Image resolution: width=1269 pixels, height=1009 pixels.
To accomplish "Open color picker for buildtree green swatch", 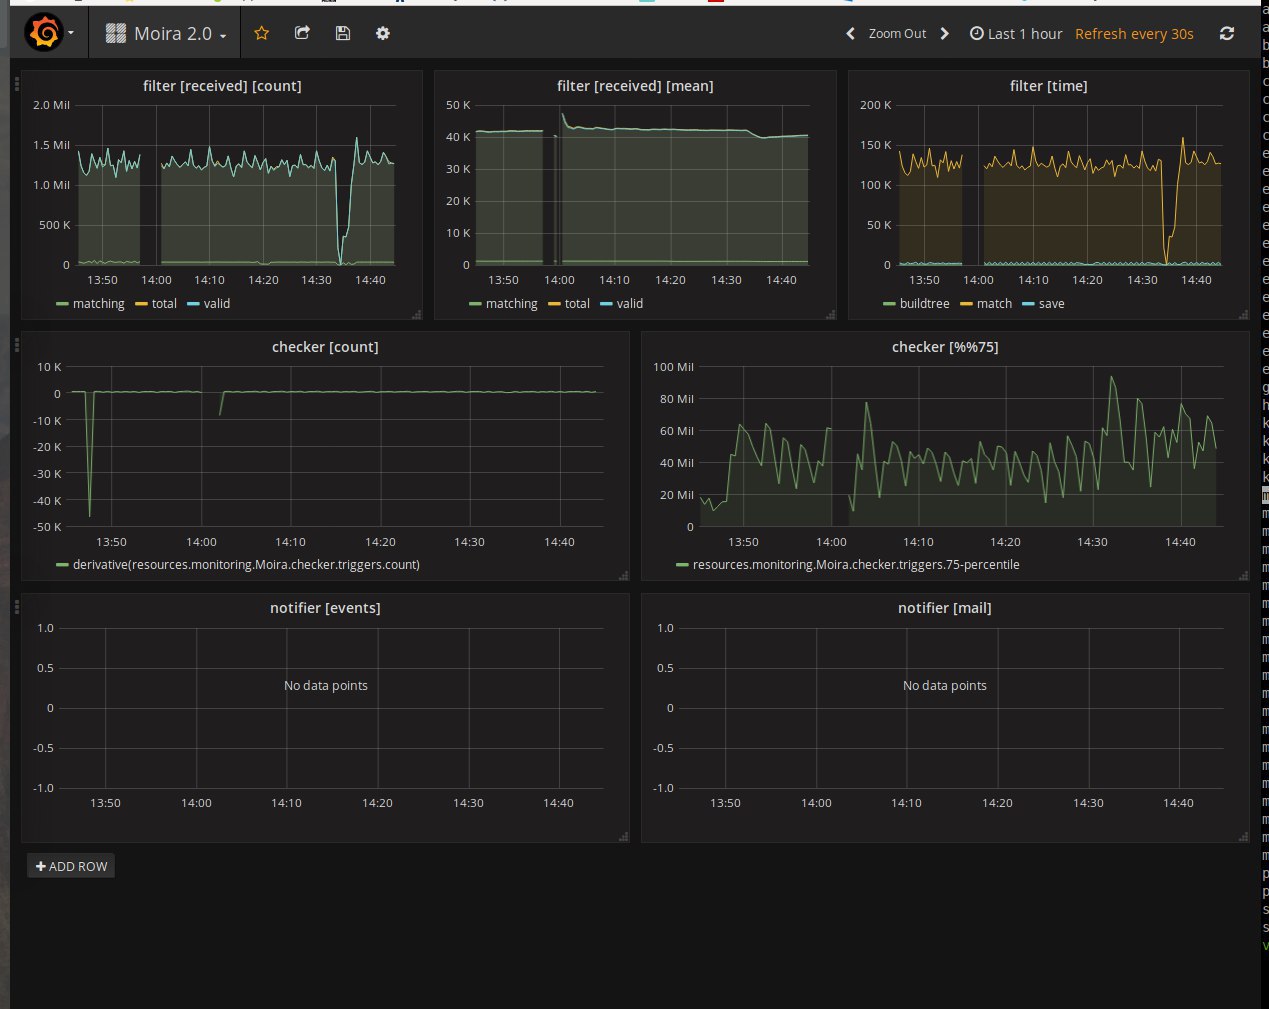I will click(889, 304).
